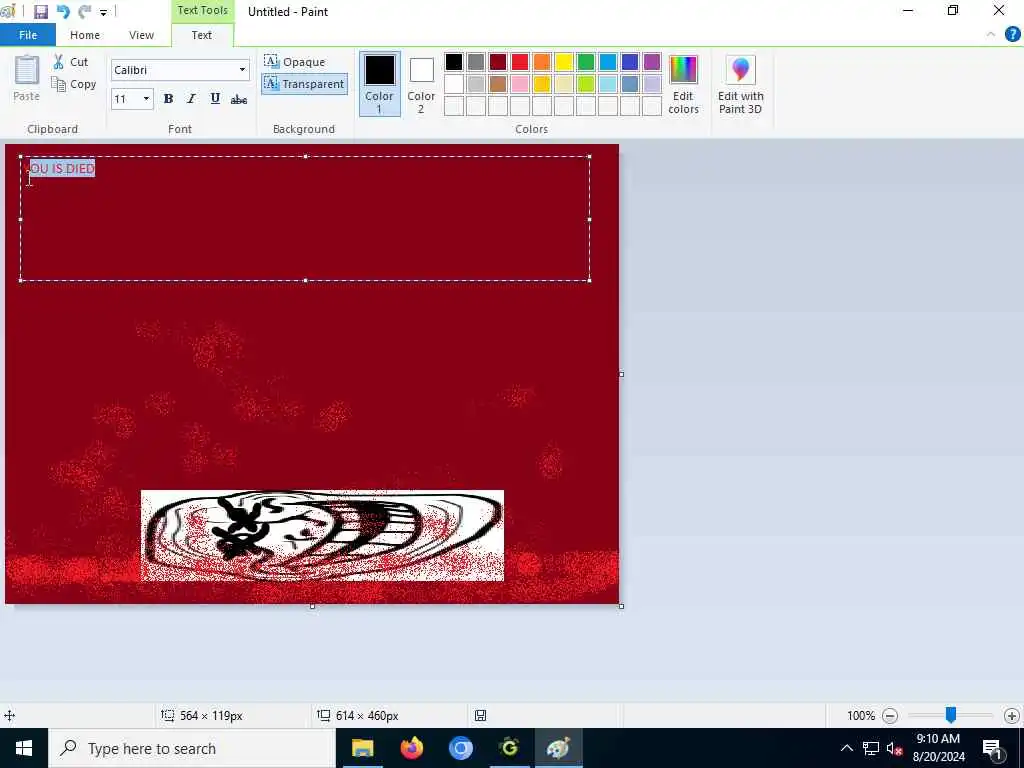This screenshot has width=1024, height=768.
Task: Open the Windows Start menu
Action: pos(24,748)
